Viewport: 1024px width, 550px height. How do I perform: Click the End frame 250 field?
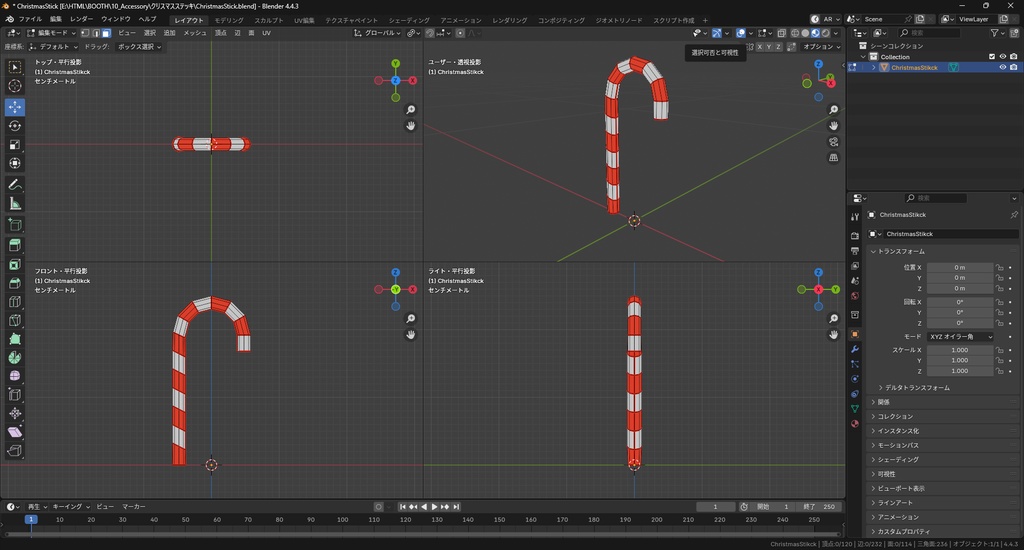[820, 507]
